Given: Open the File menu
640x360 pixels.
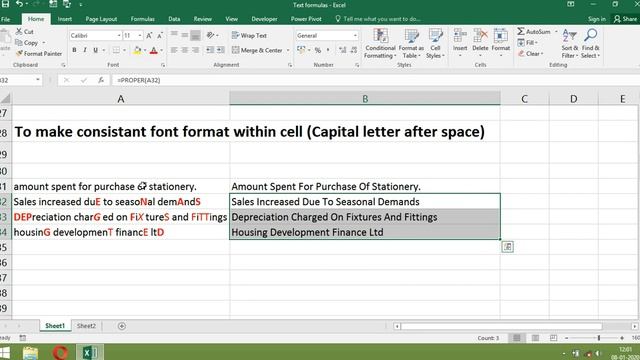Looking at the screenshot, I should click(6, 19).
